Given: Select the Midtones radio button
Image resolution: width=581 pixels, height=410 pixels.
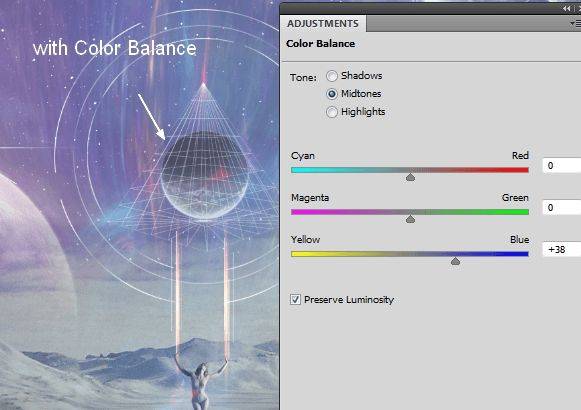Looking at the screenshot, I should pos(332,94).
